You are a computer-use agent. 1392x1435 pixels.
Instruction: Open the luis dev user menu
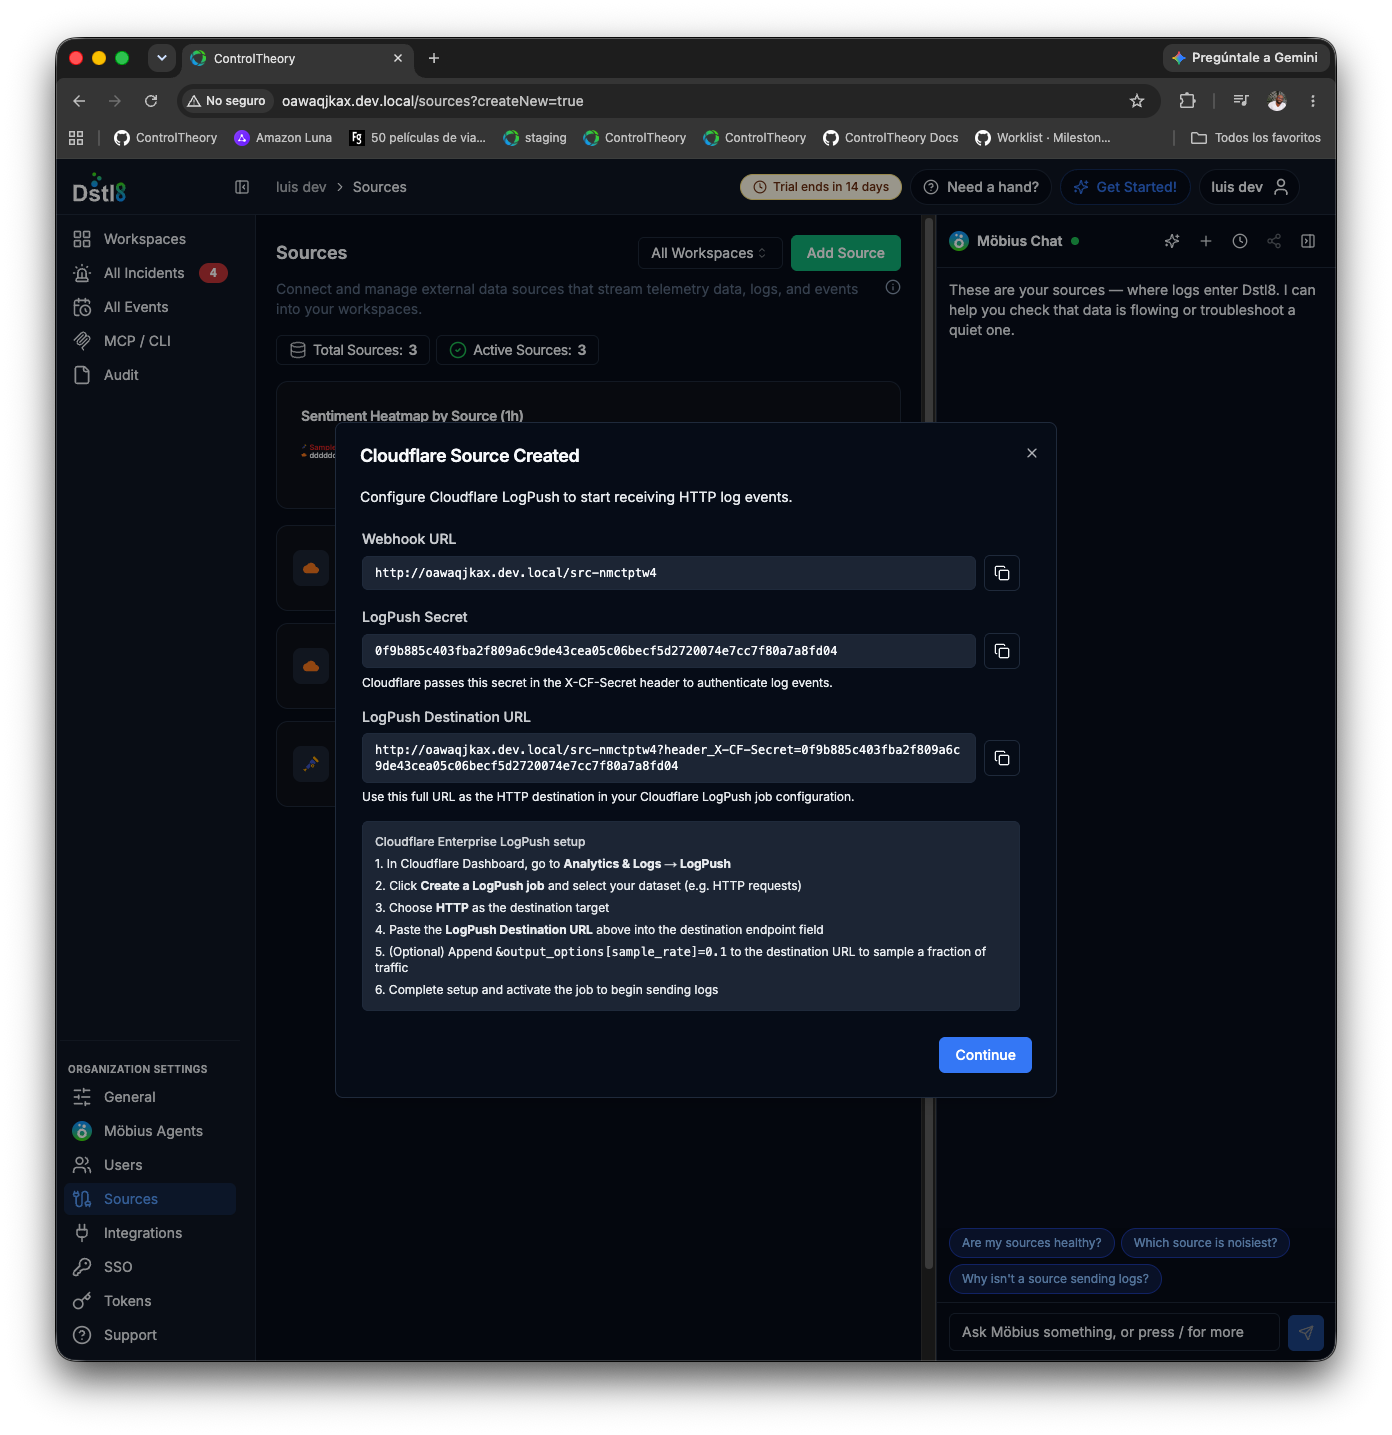pos(1249,187)
